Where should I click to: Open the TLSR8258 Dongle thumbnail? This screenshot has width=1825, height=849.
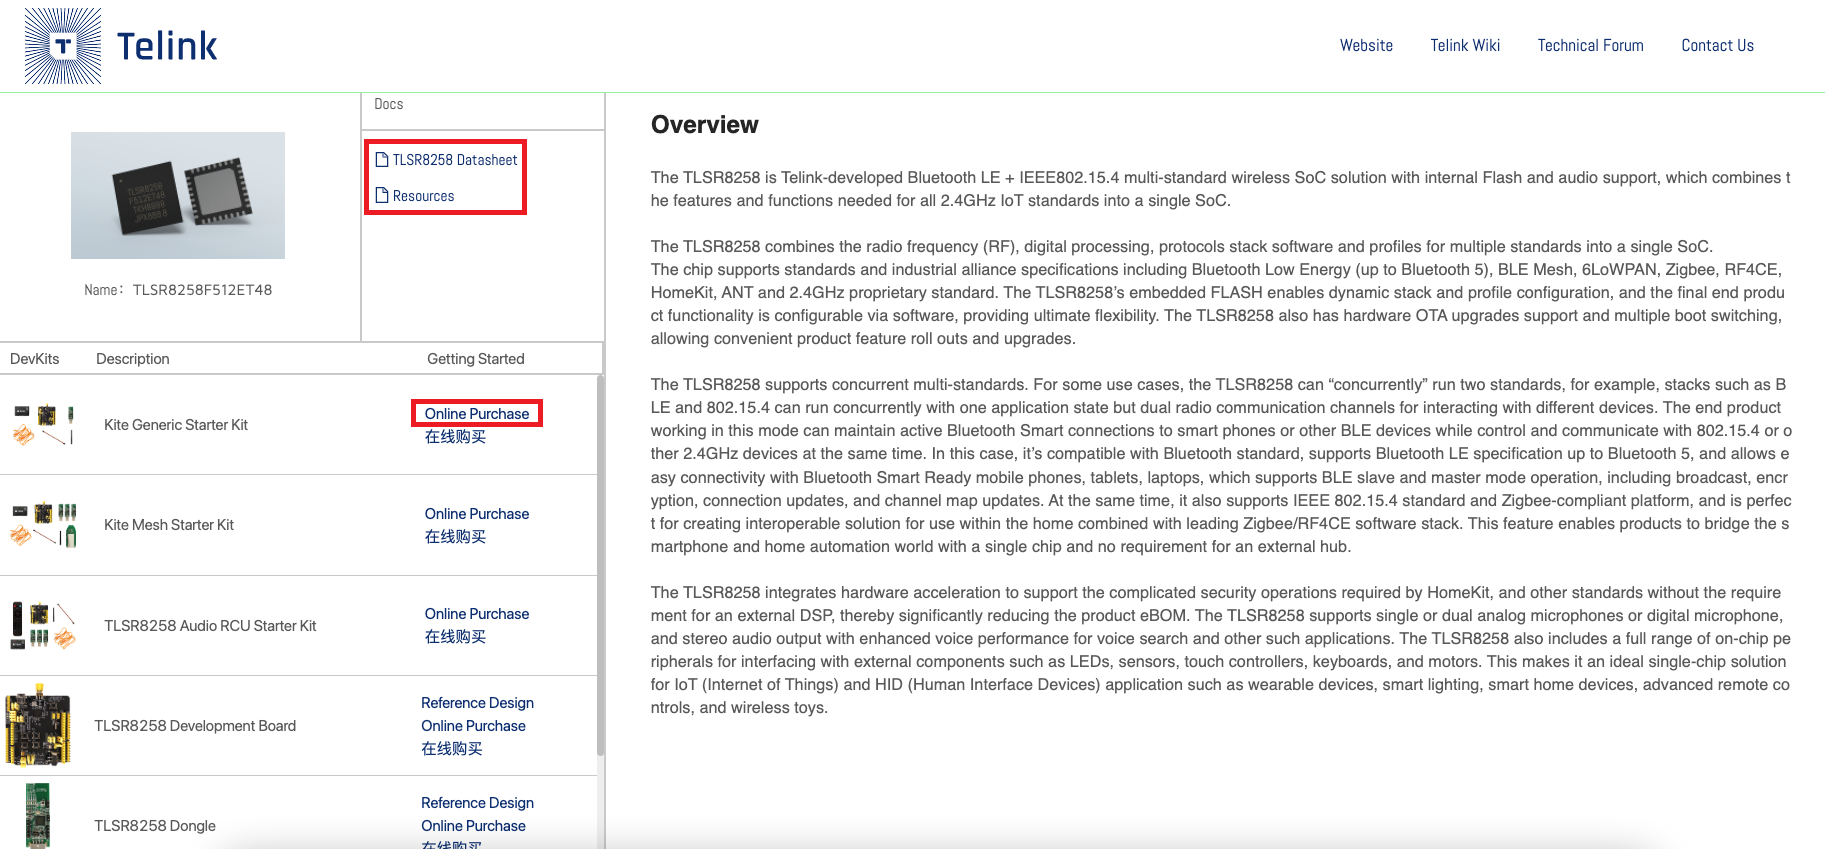(38, 816)
